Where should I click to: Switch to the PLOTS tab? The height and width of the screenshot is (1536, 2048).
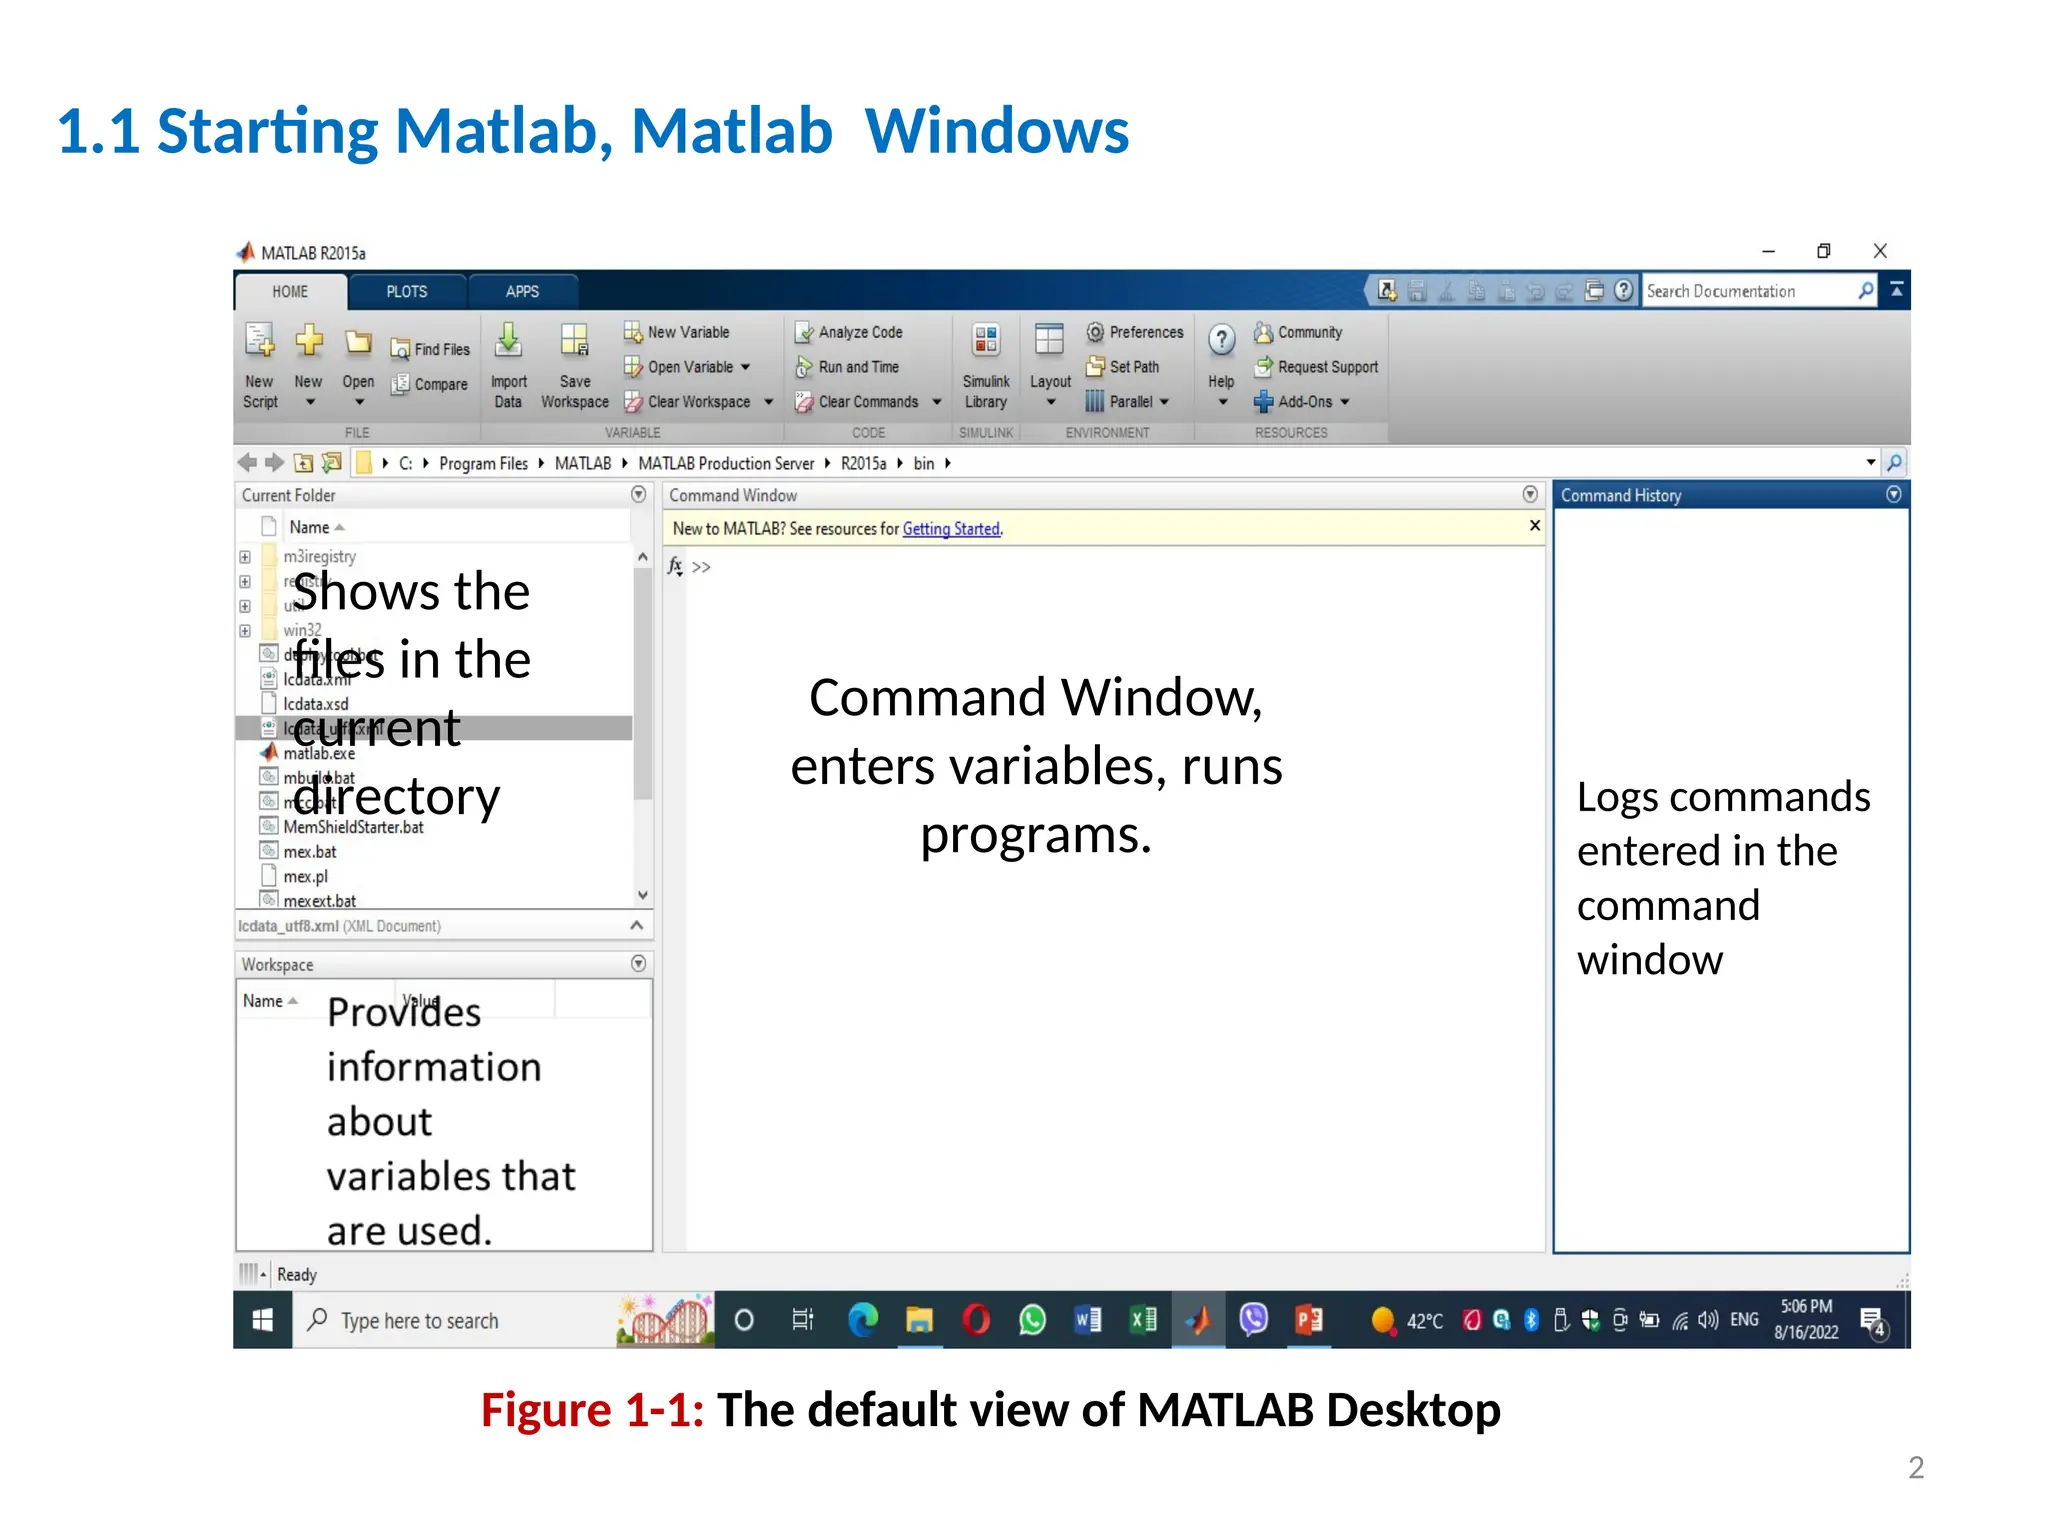[406, 292]
